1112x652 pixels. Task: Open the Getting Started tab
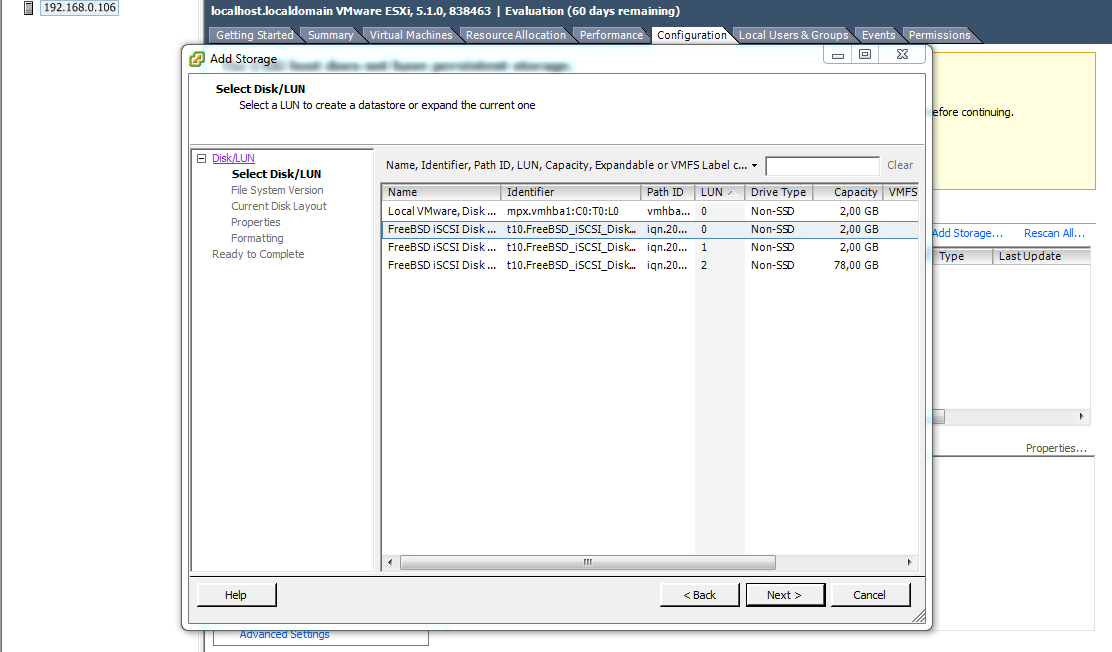pos(255,35)
